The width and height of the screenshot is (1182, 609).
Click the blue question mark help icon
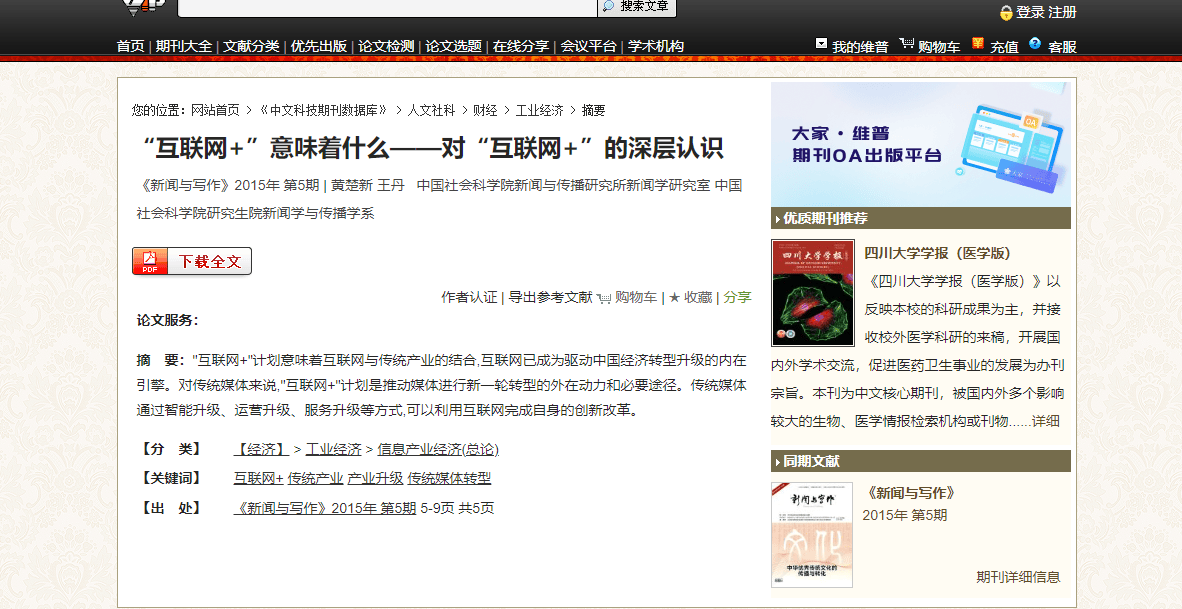(1035, 44)
